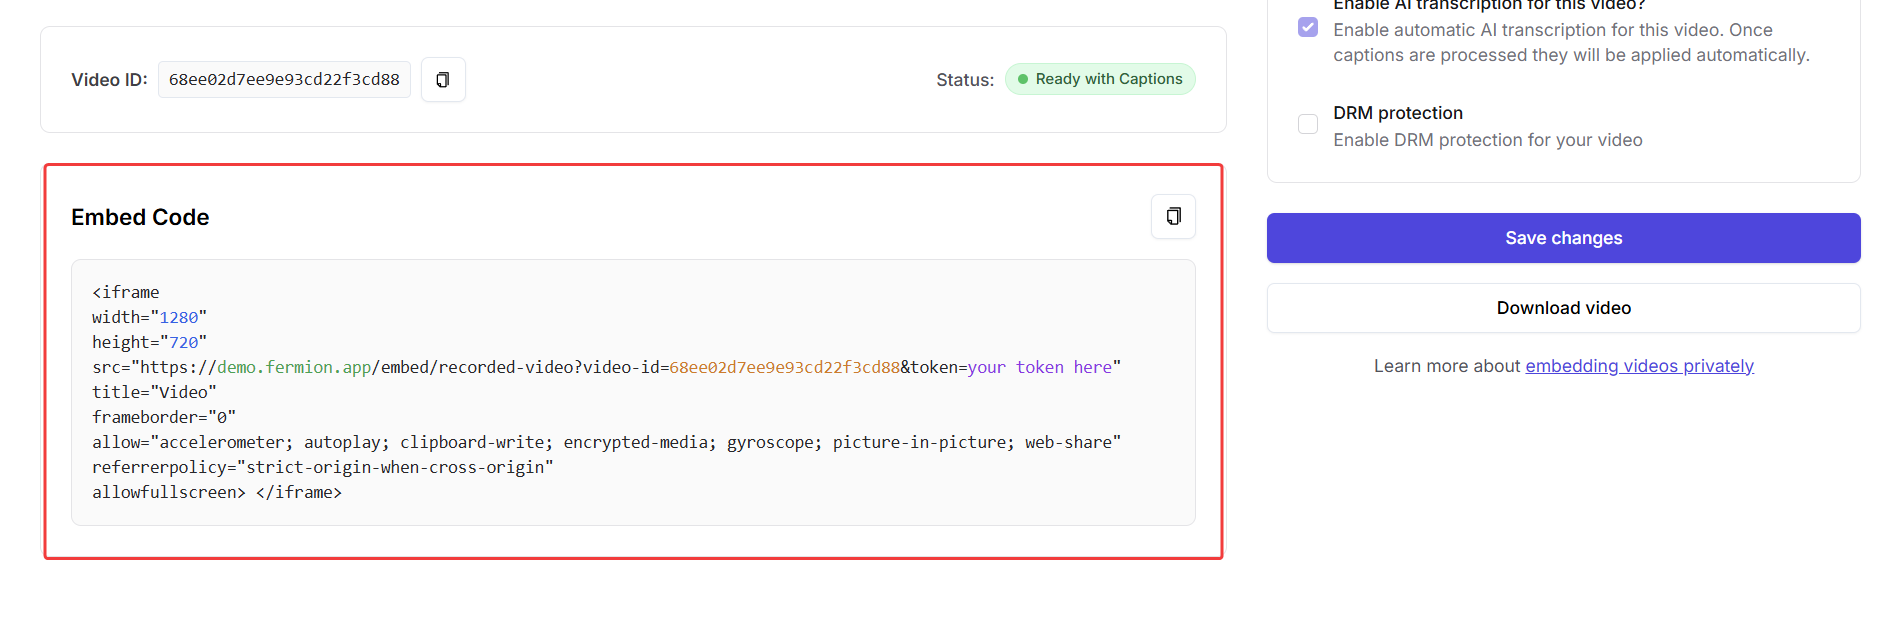
Task: Click the DRM protection label text
Action: coord(1397,113)
